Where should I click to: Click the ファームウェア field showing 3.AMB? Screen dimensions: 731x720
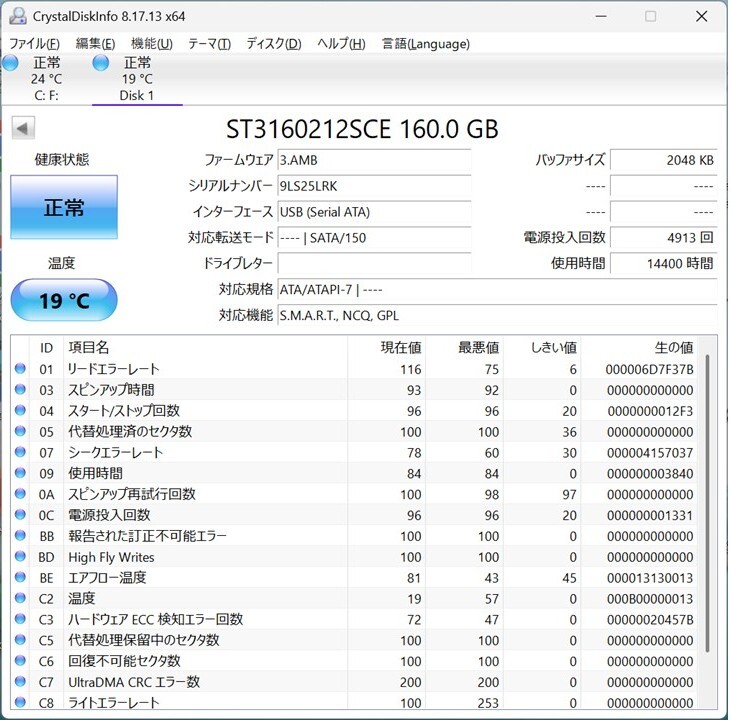(374, 160)
